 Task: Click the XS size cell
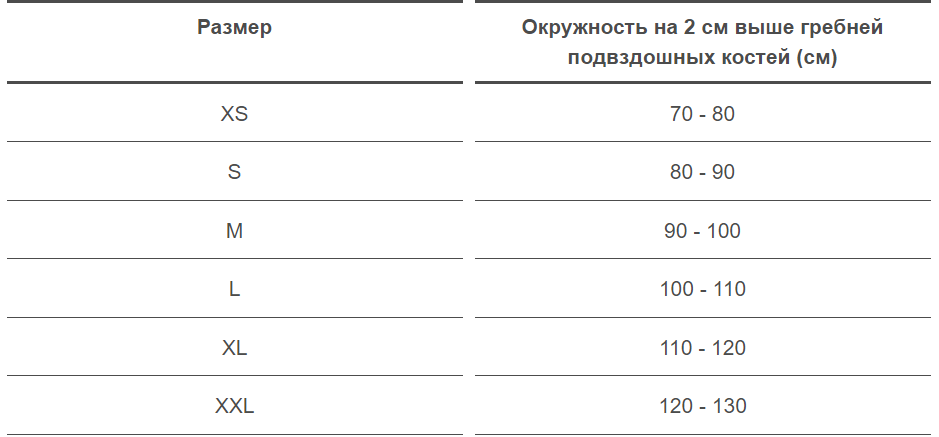pyautogui.click(x=234, y=113)
